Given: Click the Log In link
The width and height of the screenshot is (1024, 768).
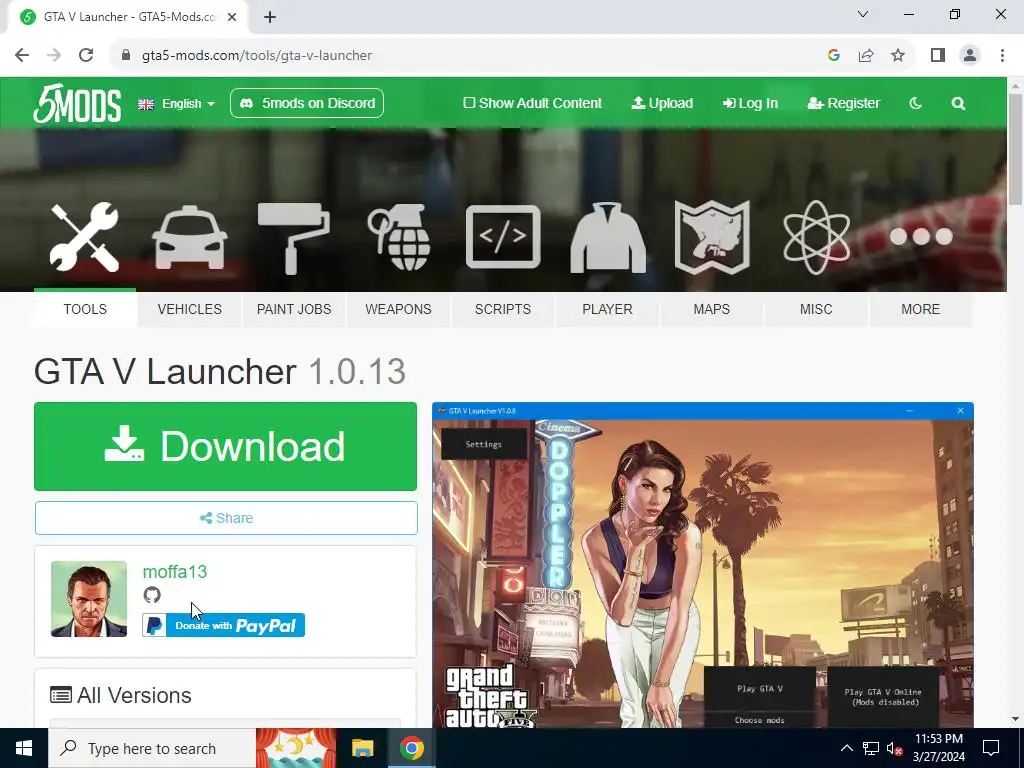Looking at the screenshot, I should pyautogui.click(x=750, y=103).
